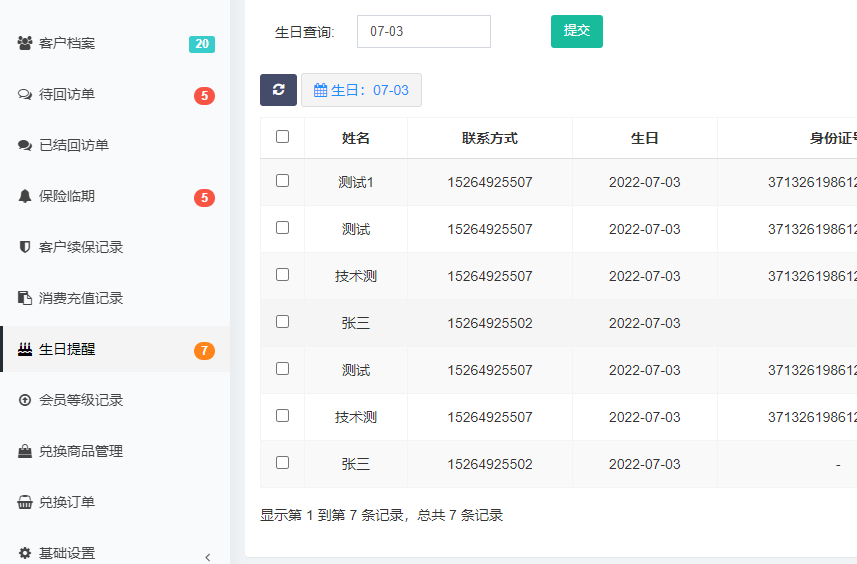Click the 客户档案 users icon
The width and height of the screenshot is (857, 564).
pyautogui.click(x=25, y=44)
